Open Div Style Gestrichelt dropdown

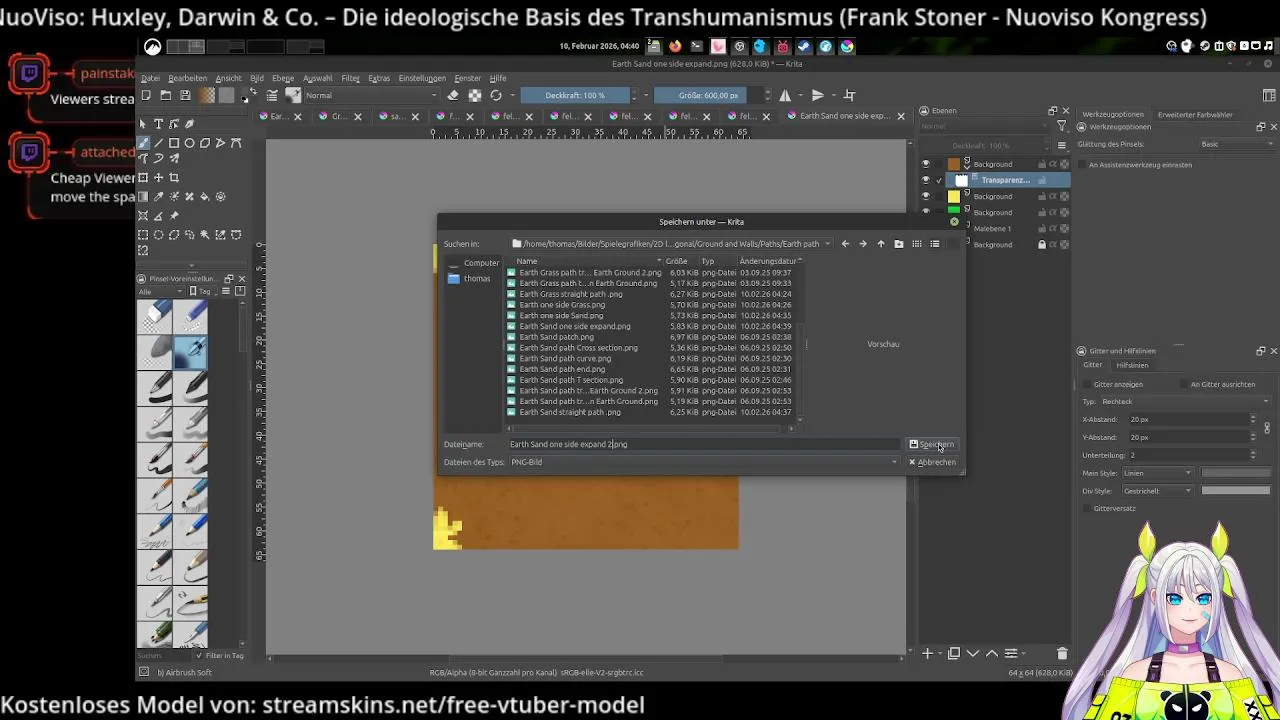click(x=1157, y=491)
